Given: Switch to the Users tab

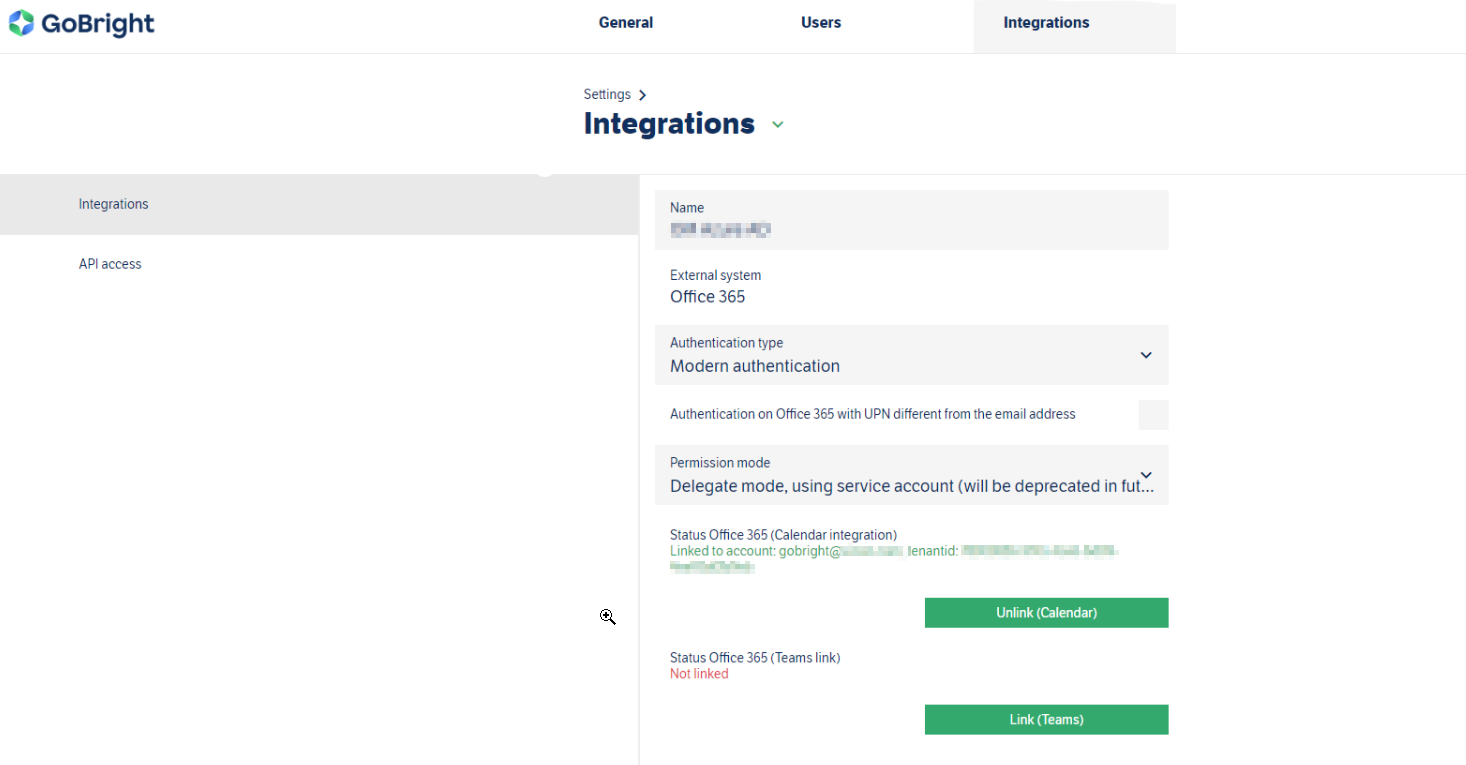Looking at the screenshot, I should (820, 23).
